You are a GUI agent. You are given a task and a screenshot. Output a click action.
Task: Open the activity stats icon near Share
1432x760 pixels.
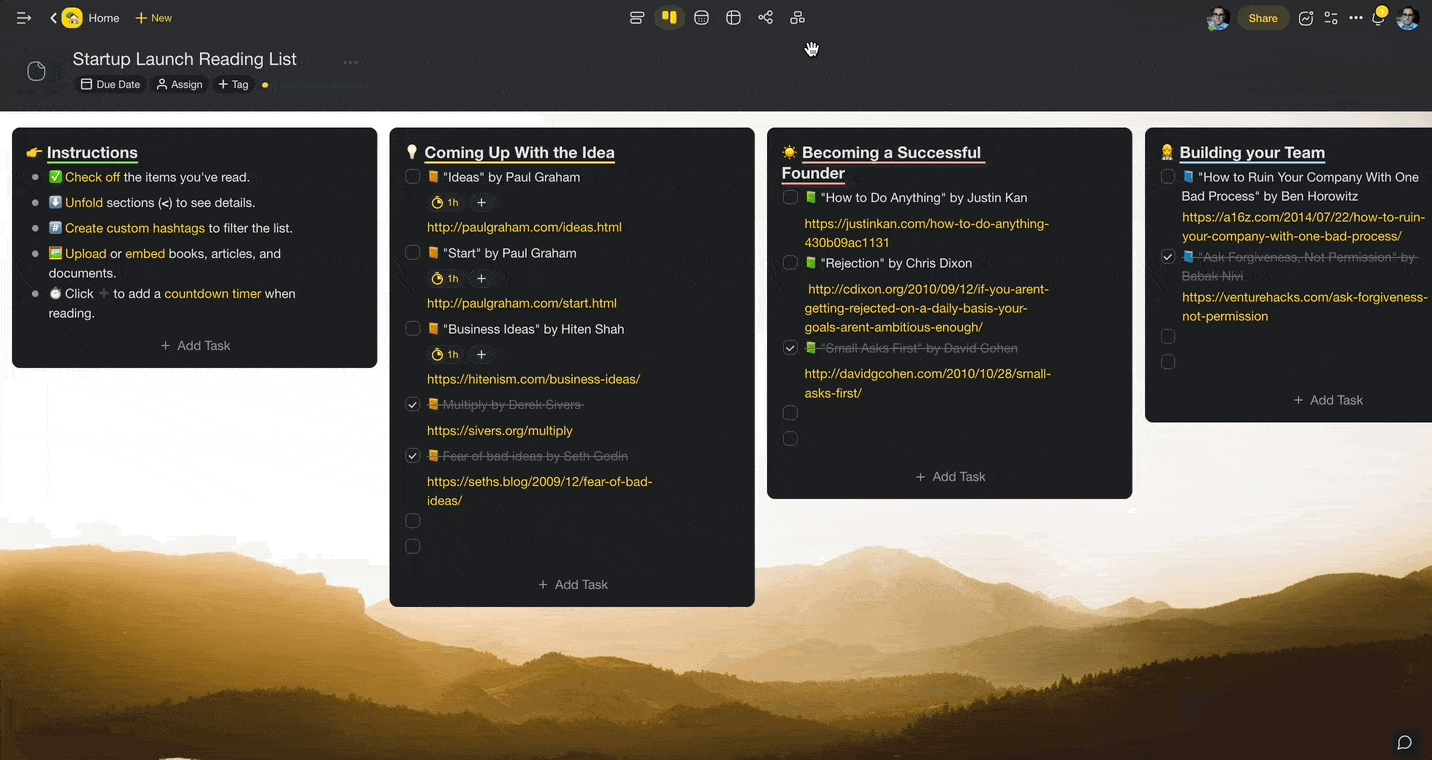click(x=1306, y=17)
